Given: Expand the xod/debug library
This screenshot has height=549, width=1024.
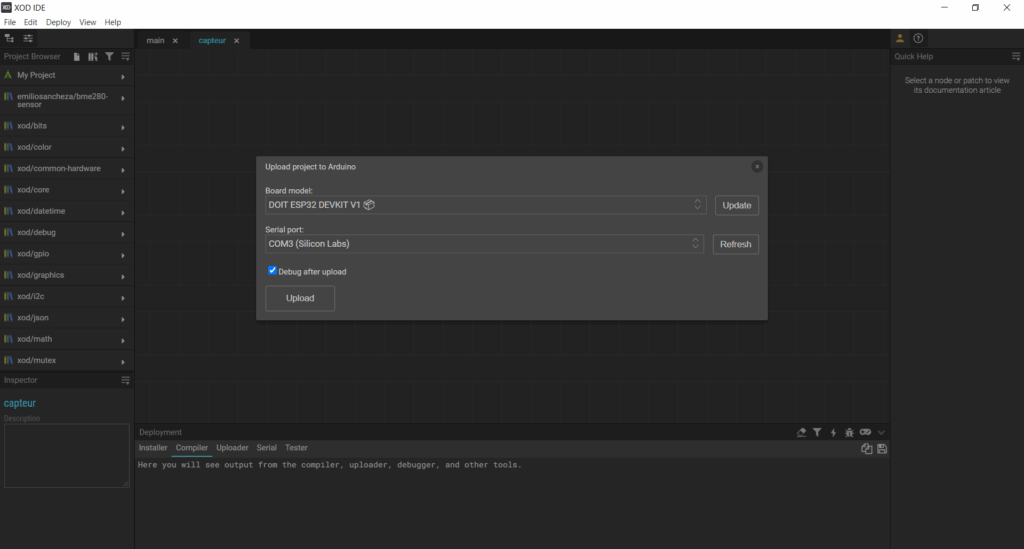Looking at the screenshot, I should click(x=123, y=234).
